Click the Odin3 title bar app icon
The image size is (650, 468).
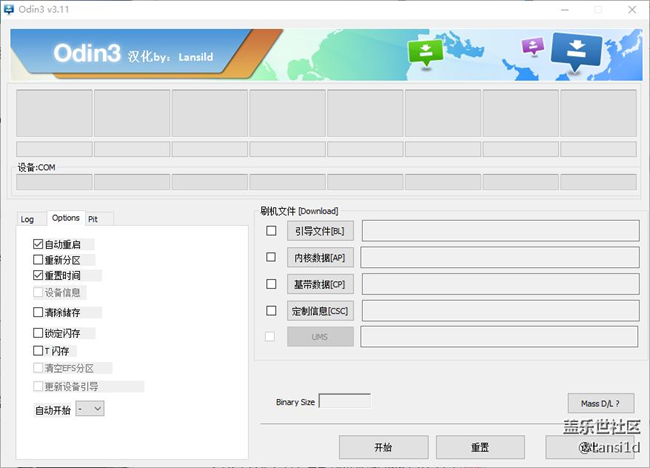tap(10, 10)
